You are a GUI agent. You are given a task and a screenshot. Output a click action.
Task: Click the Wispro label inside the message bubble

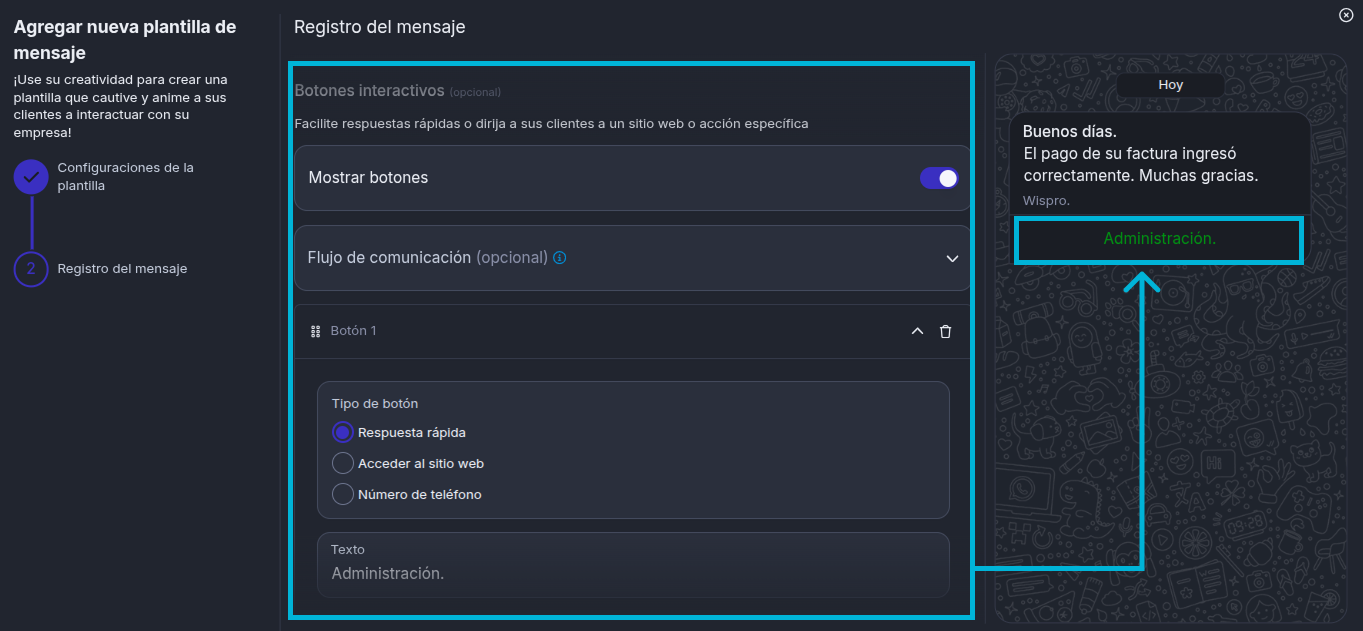click(x=1045, y=199)
